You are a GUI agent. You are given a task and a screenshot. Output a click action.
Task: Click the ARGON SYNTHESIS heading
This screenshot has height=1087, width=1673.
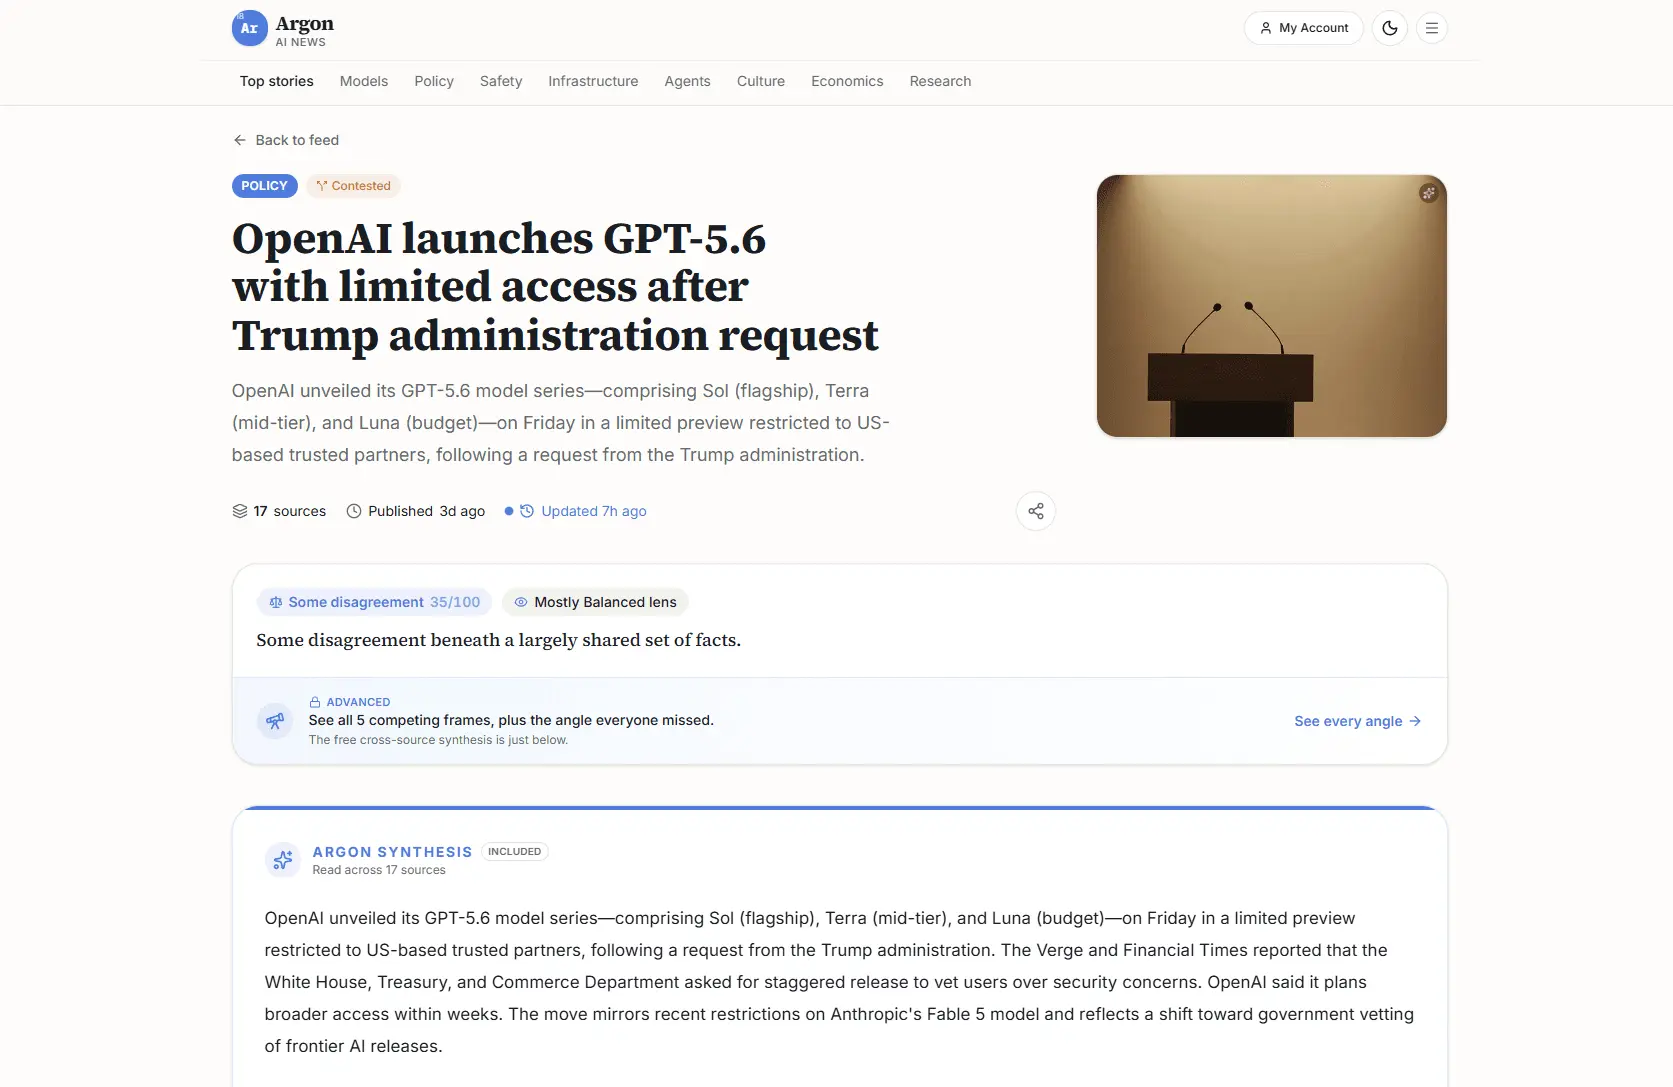tap(392, 852)
